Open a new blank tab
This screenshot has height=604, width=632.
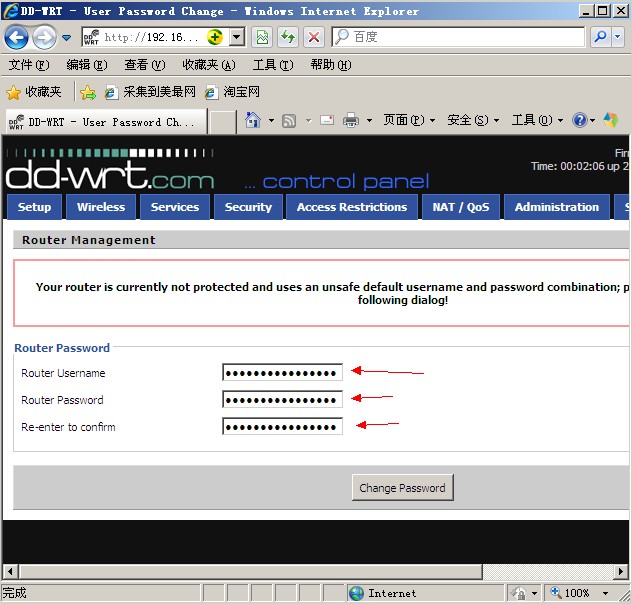223,122
